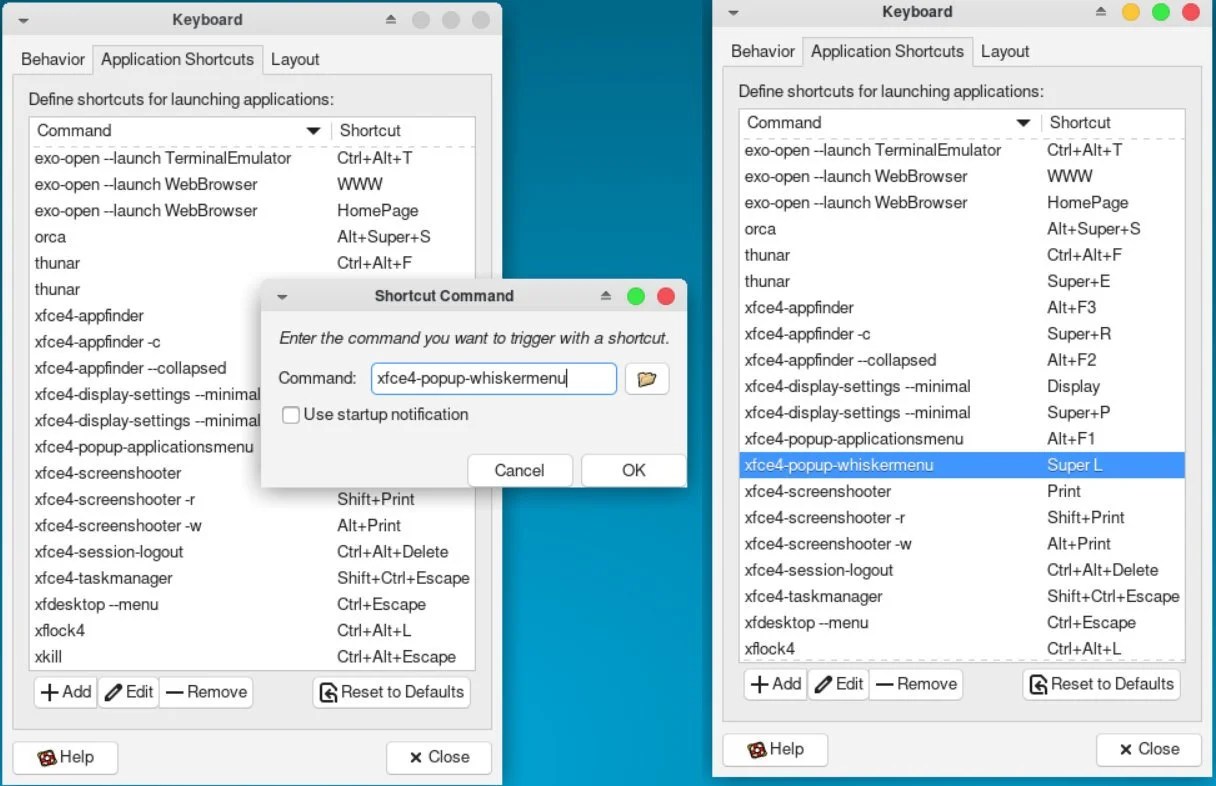Screen dimensions: 1216x786
Task: Browse for a command using the folder icon
Action: coord(647,378)
